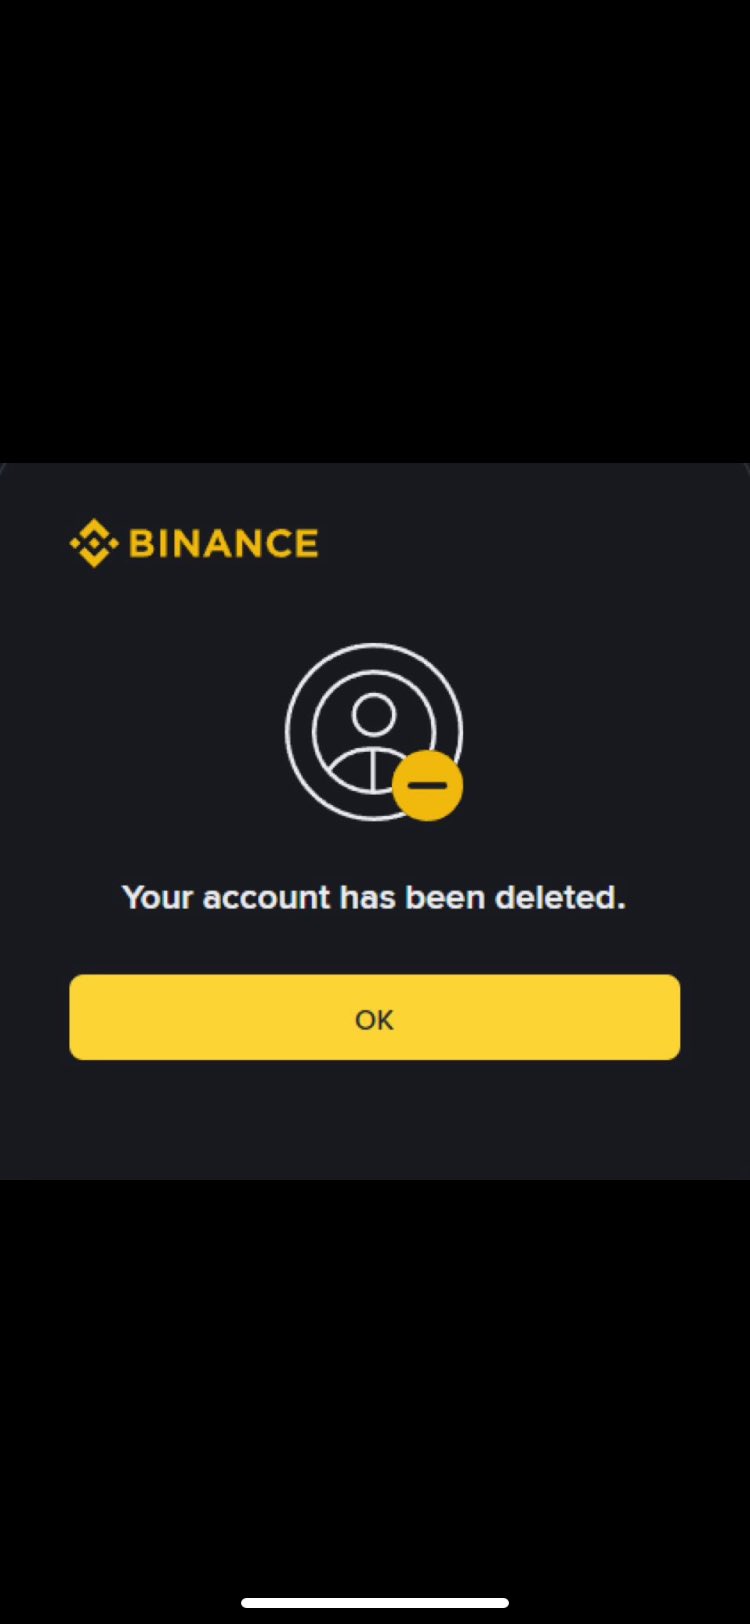Tap the user profile silhouette icon
This screenshot has width=750, height=1624.
coord(374,732)
